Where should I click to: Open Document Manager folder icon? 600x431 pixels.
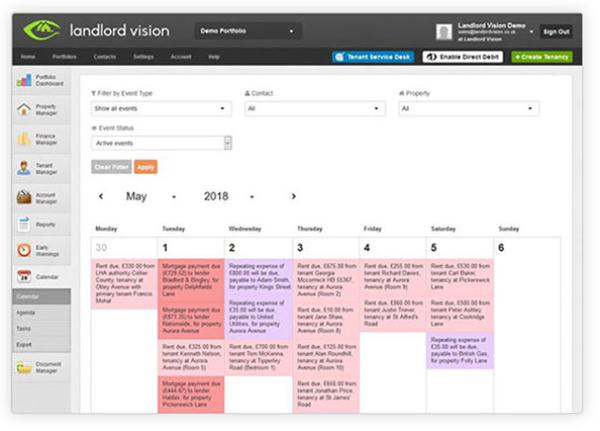click(24, 367)
